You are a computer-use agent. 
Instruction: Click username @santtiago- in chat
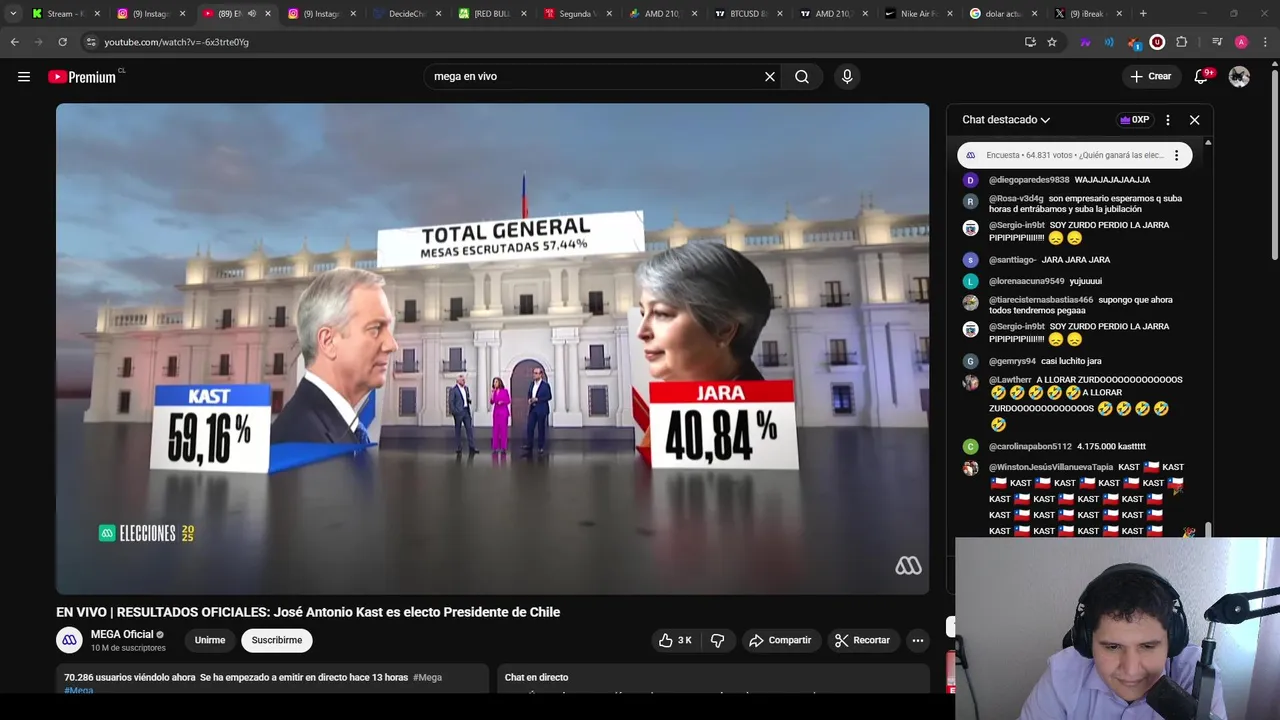tap(1012, 260)
